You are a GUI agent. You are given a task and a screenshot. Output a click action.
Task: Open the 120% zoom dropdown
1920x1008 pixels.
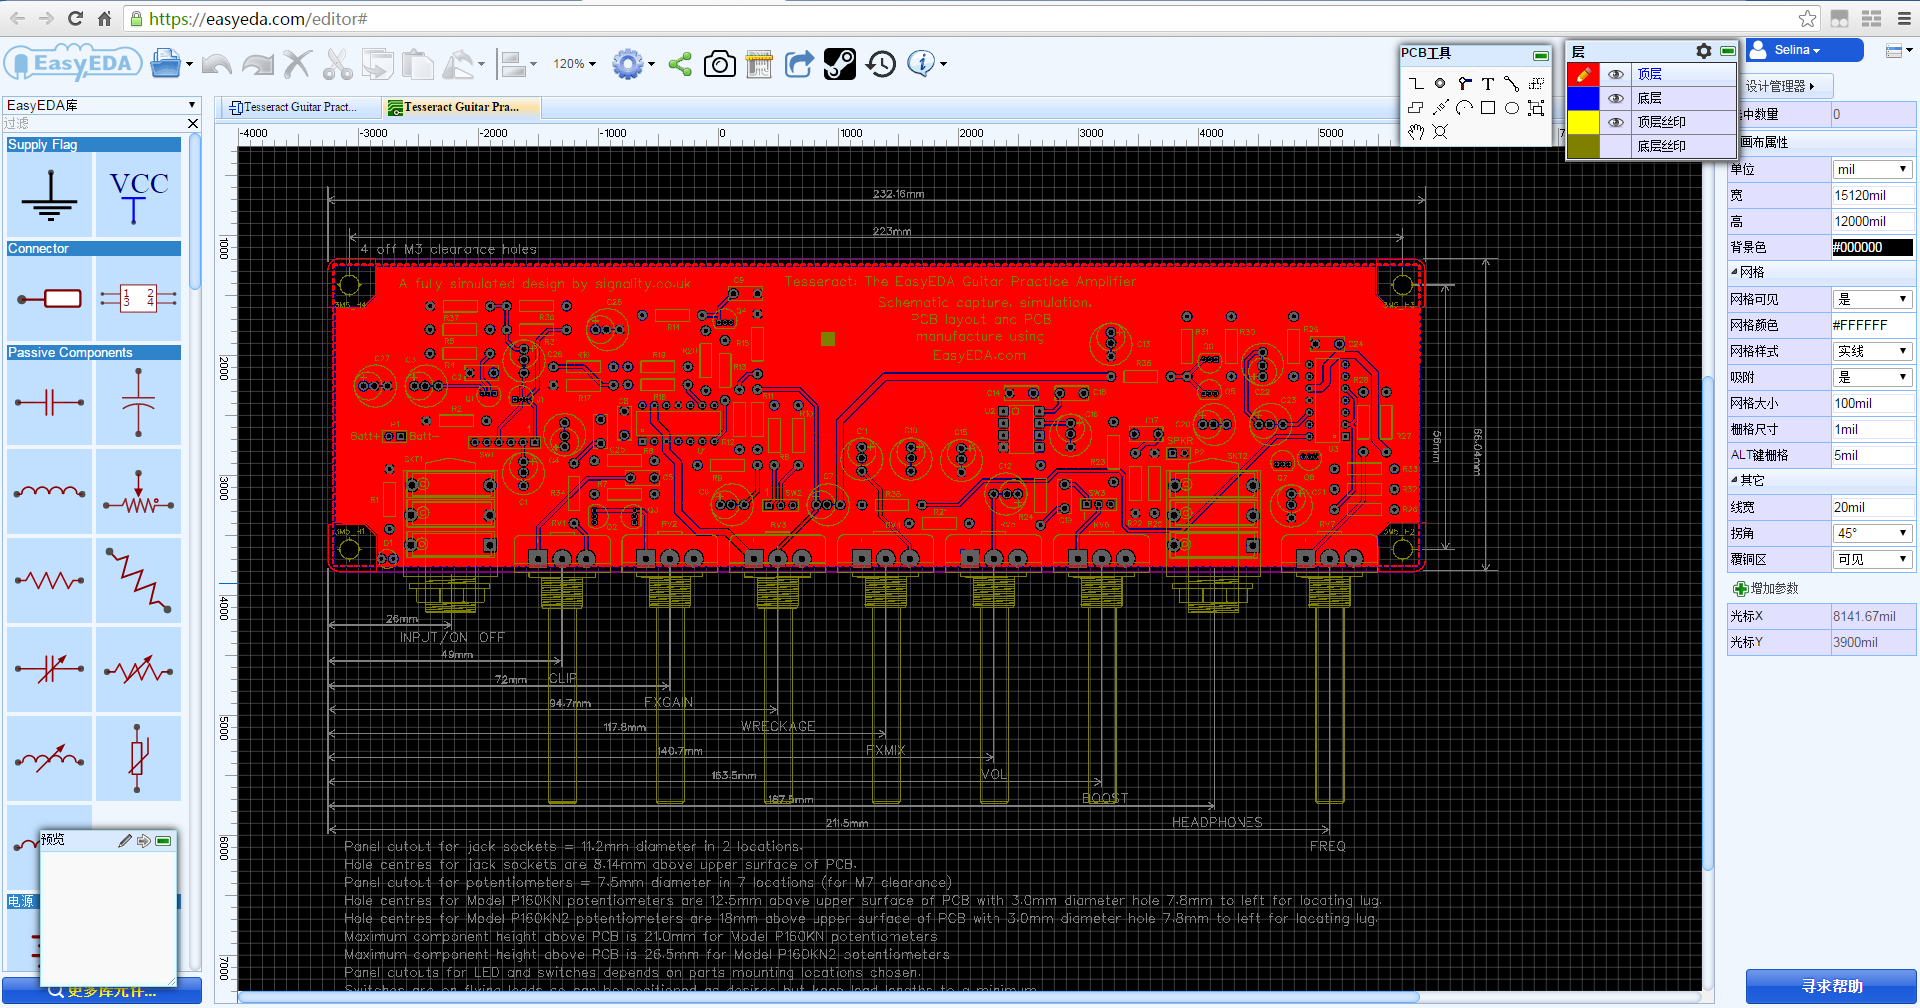575,65
